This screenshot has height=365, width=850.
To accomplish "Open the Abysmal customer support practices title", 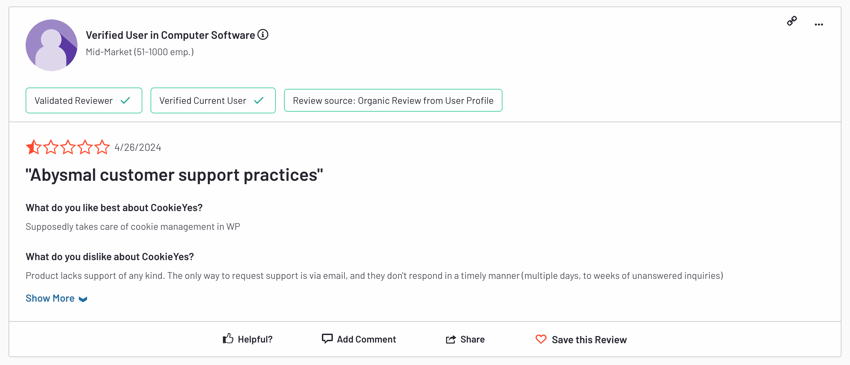I will (x=174, y=175).
